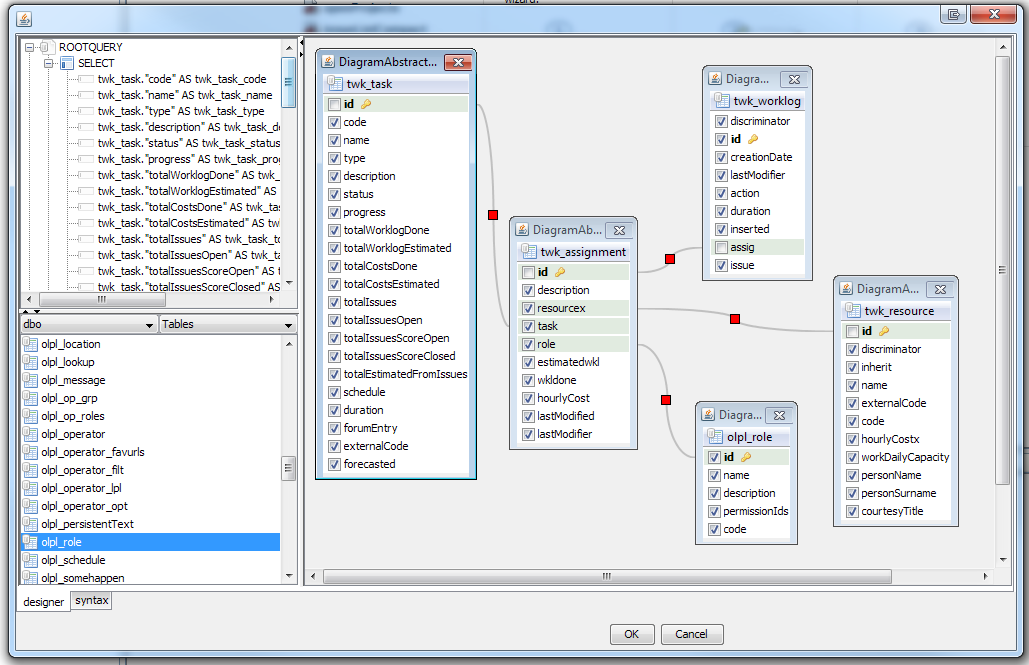Screen dimensions: 1029x665
Task: Open the dbo schema dropdown
Action: pyautogui.click(x=150, y=324)
